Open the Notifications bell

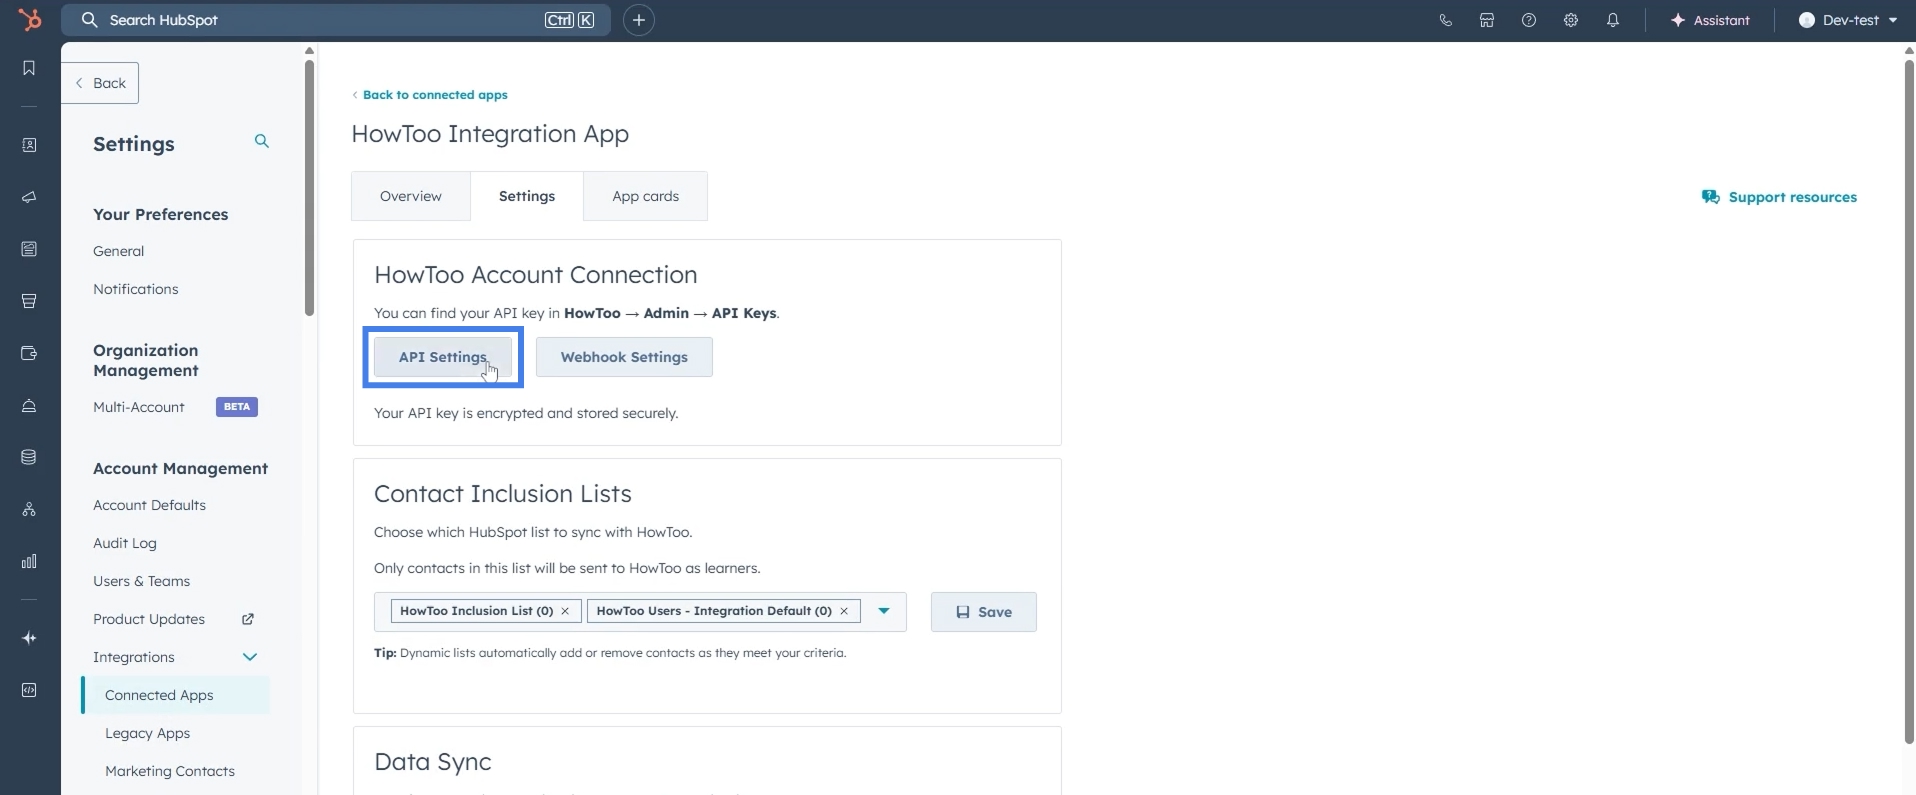click(1613, 20)
